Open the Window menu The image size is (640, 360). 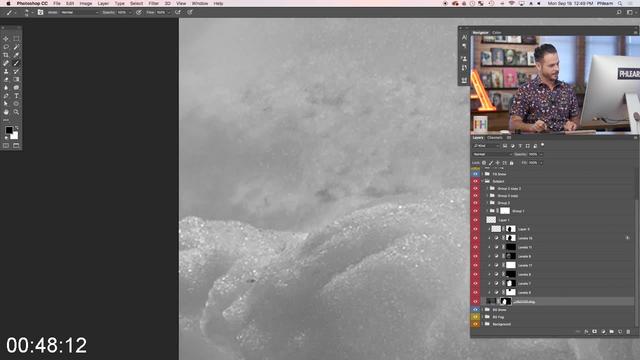200,3
